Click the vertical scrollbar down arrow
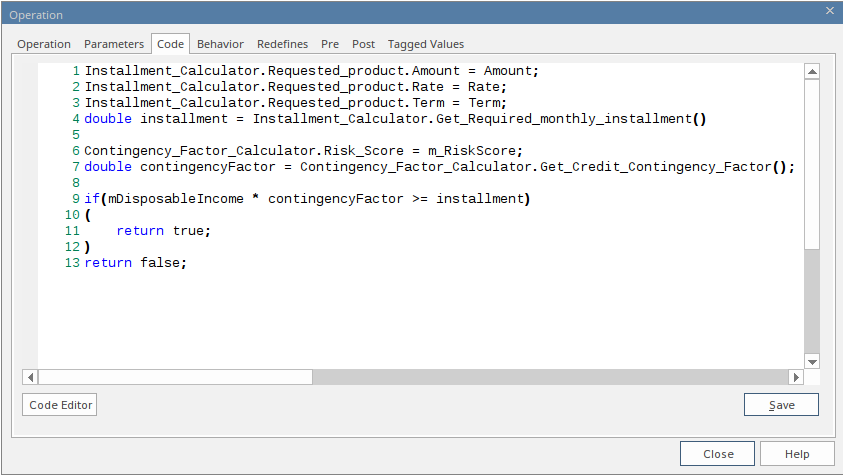 812,361
